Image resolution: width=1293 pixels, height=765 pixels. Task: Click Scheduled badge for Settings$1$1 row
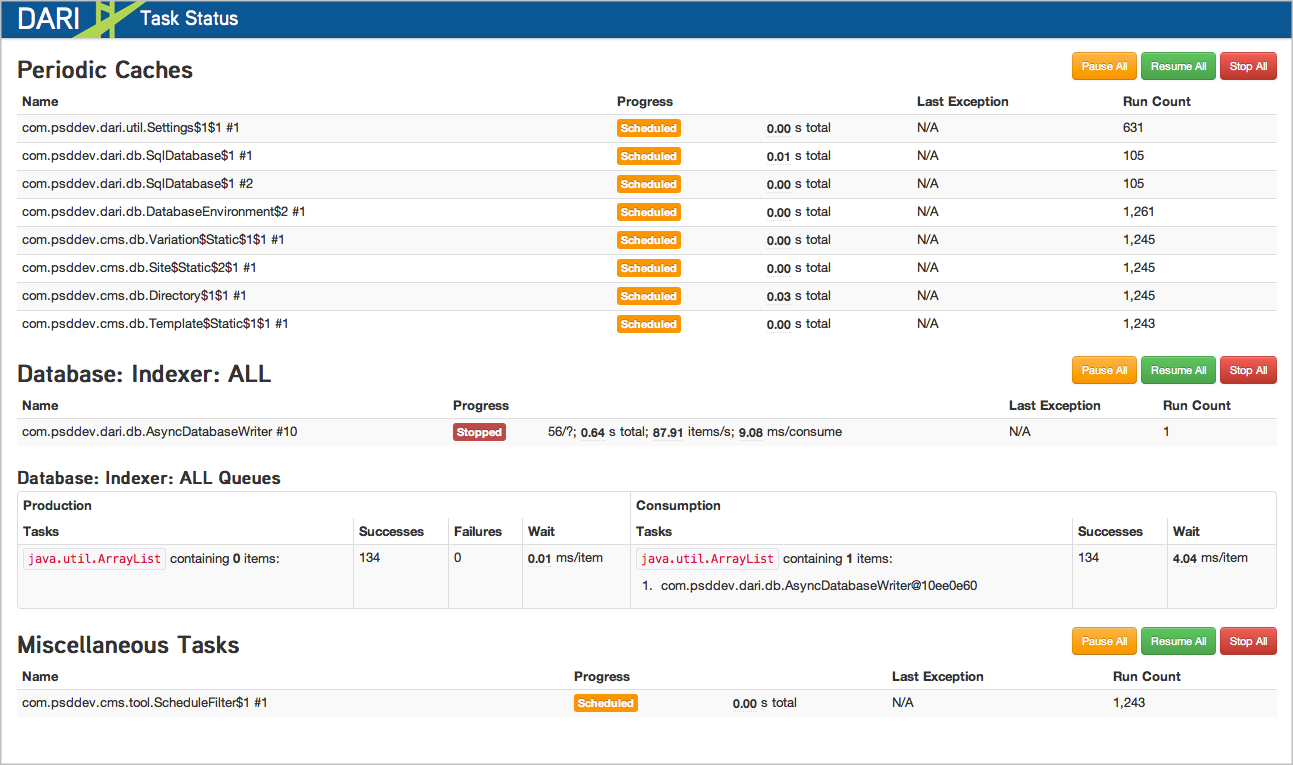[649, 128]
